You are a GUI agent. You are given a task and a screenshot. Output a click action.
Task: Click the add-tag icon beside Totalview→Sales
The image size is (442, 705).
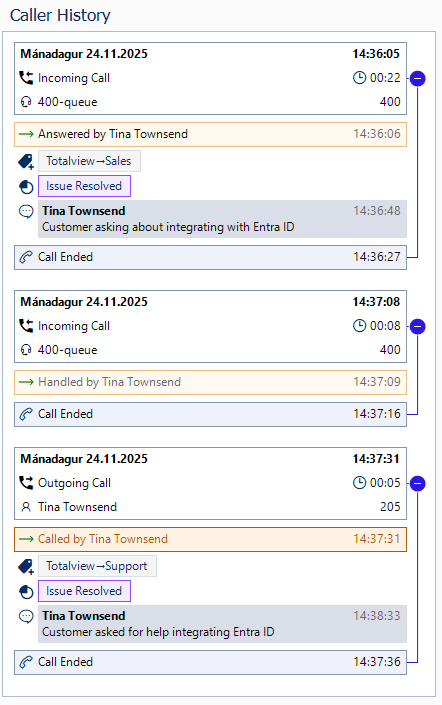click(26, 161)
